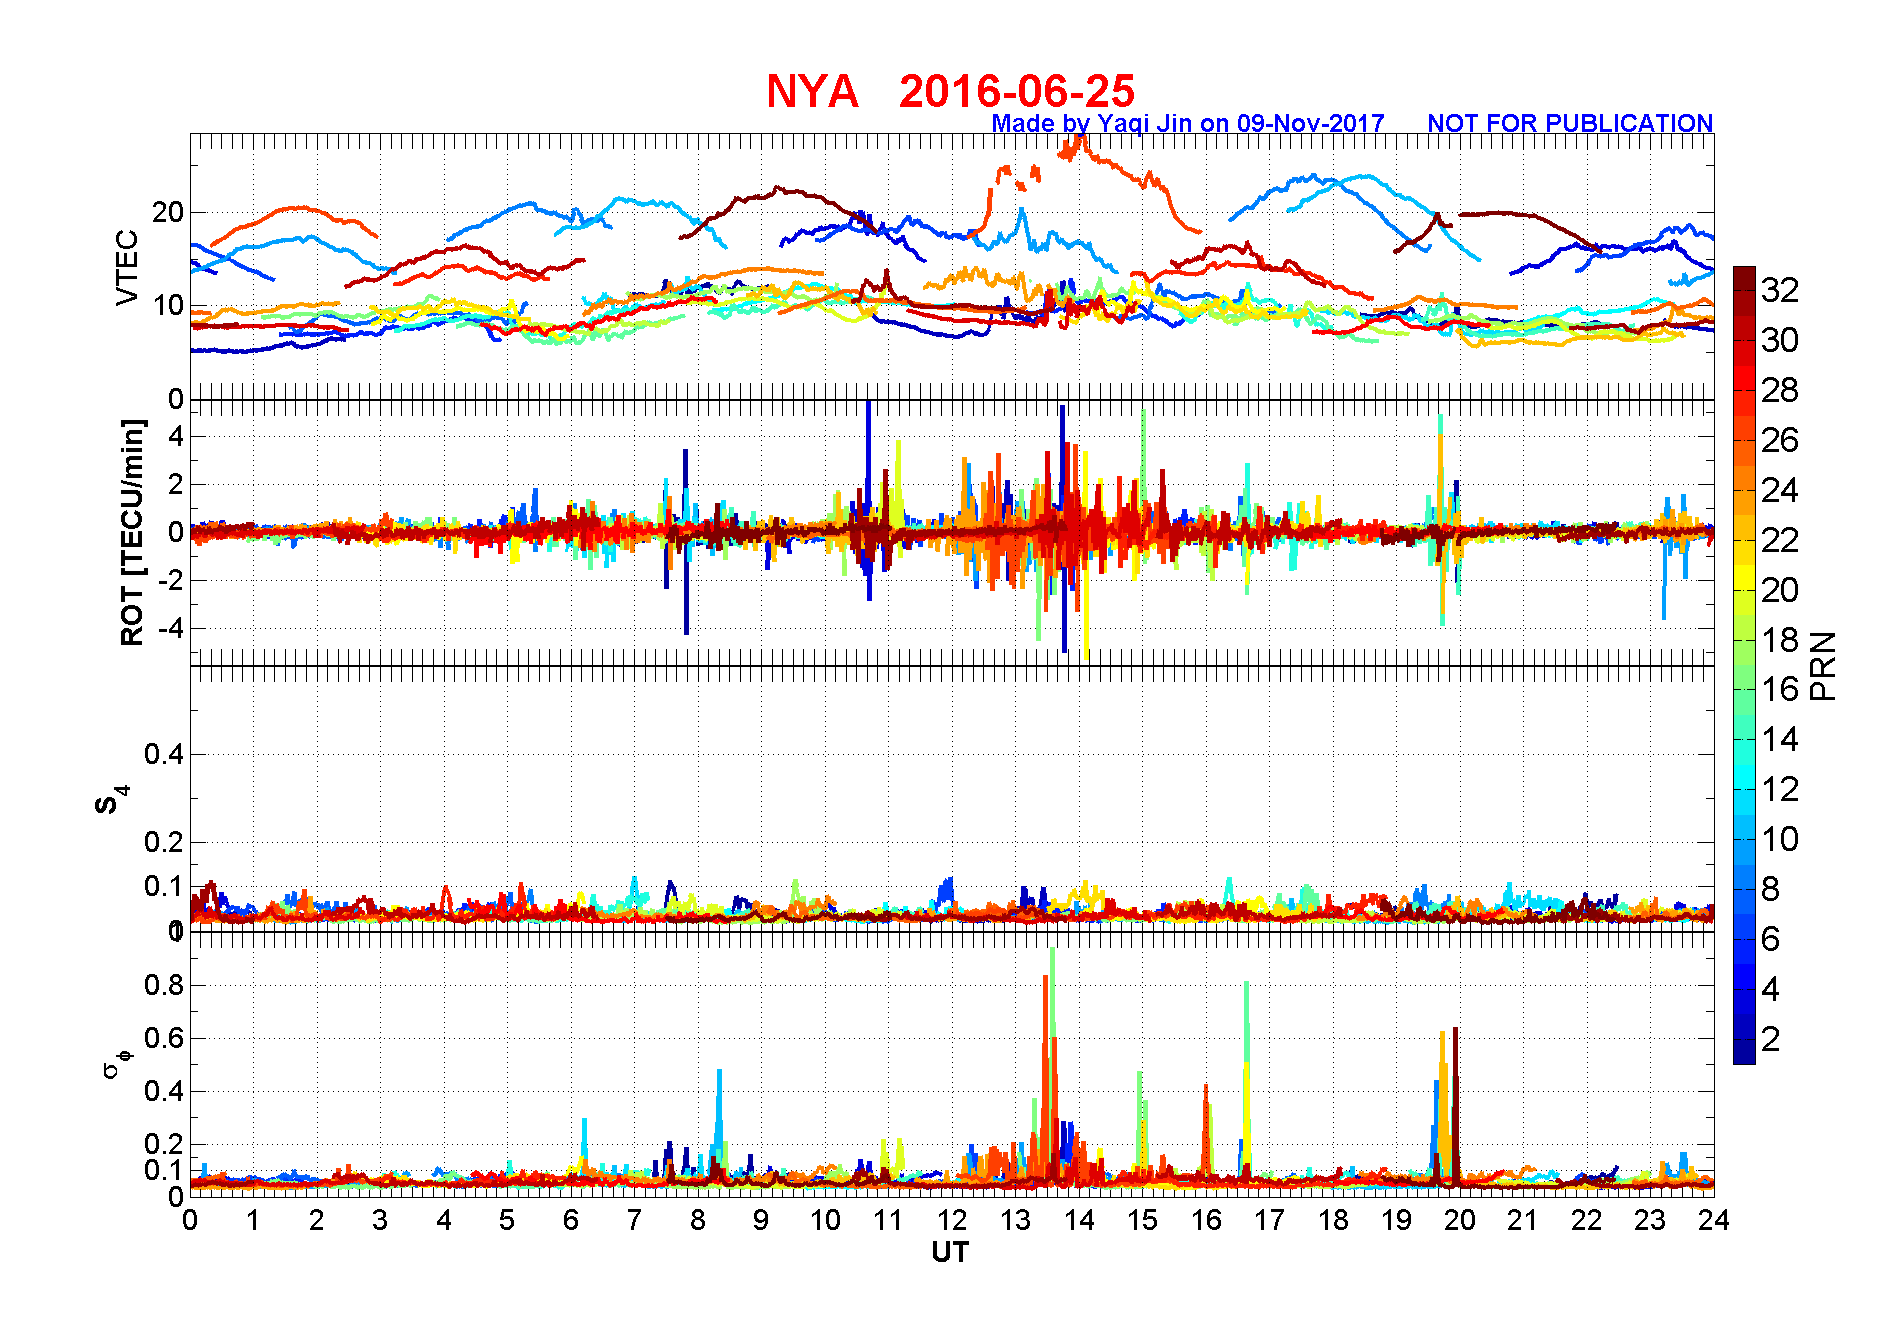
Task: Click colorbar tick label 10
Action: click(x=1780, y=839)
